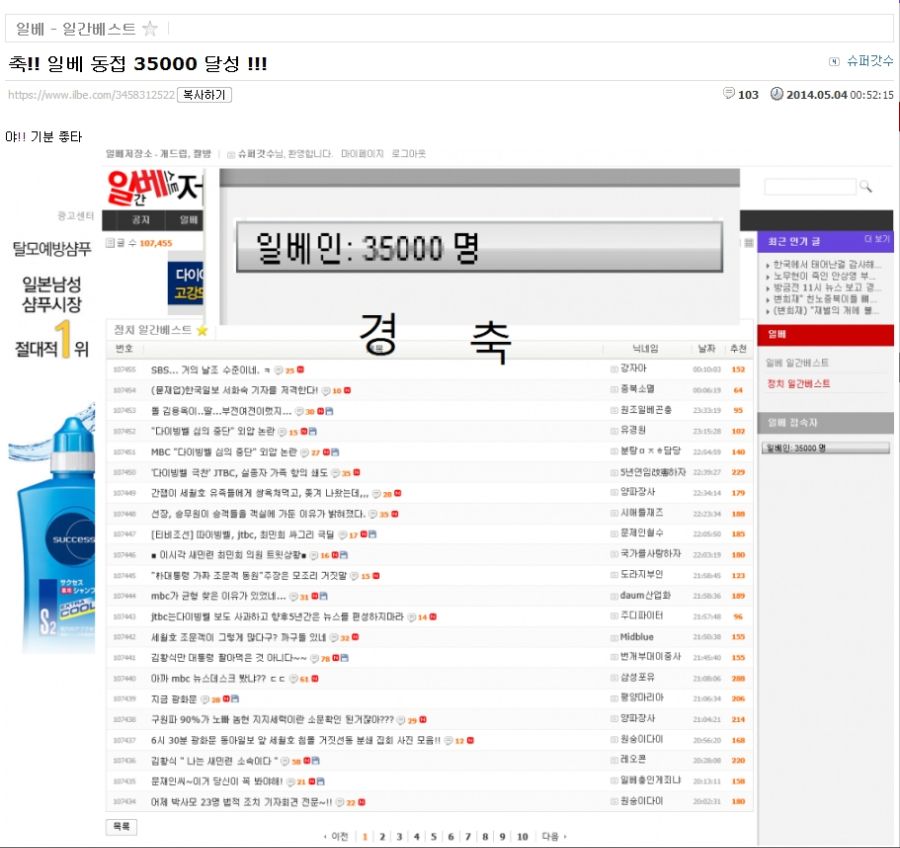Expand the 한국에서 태어난걸 감사해 sidebar item arrow

[767, 265]
